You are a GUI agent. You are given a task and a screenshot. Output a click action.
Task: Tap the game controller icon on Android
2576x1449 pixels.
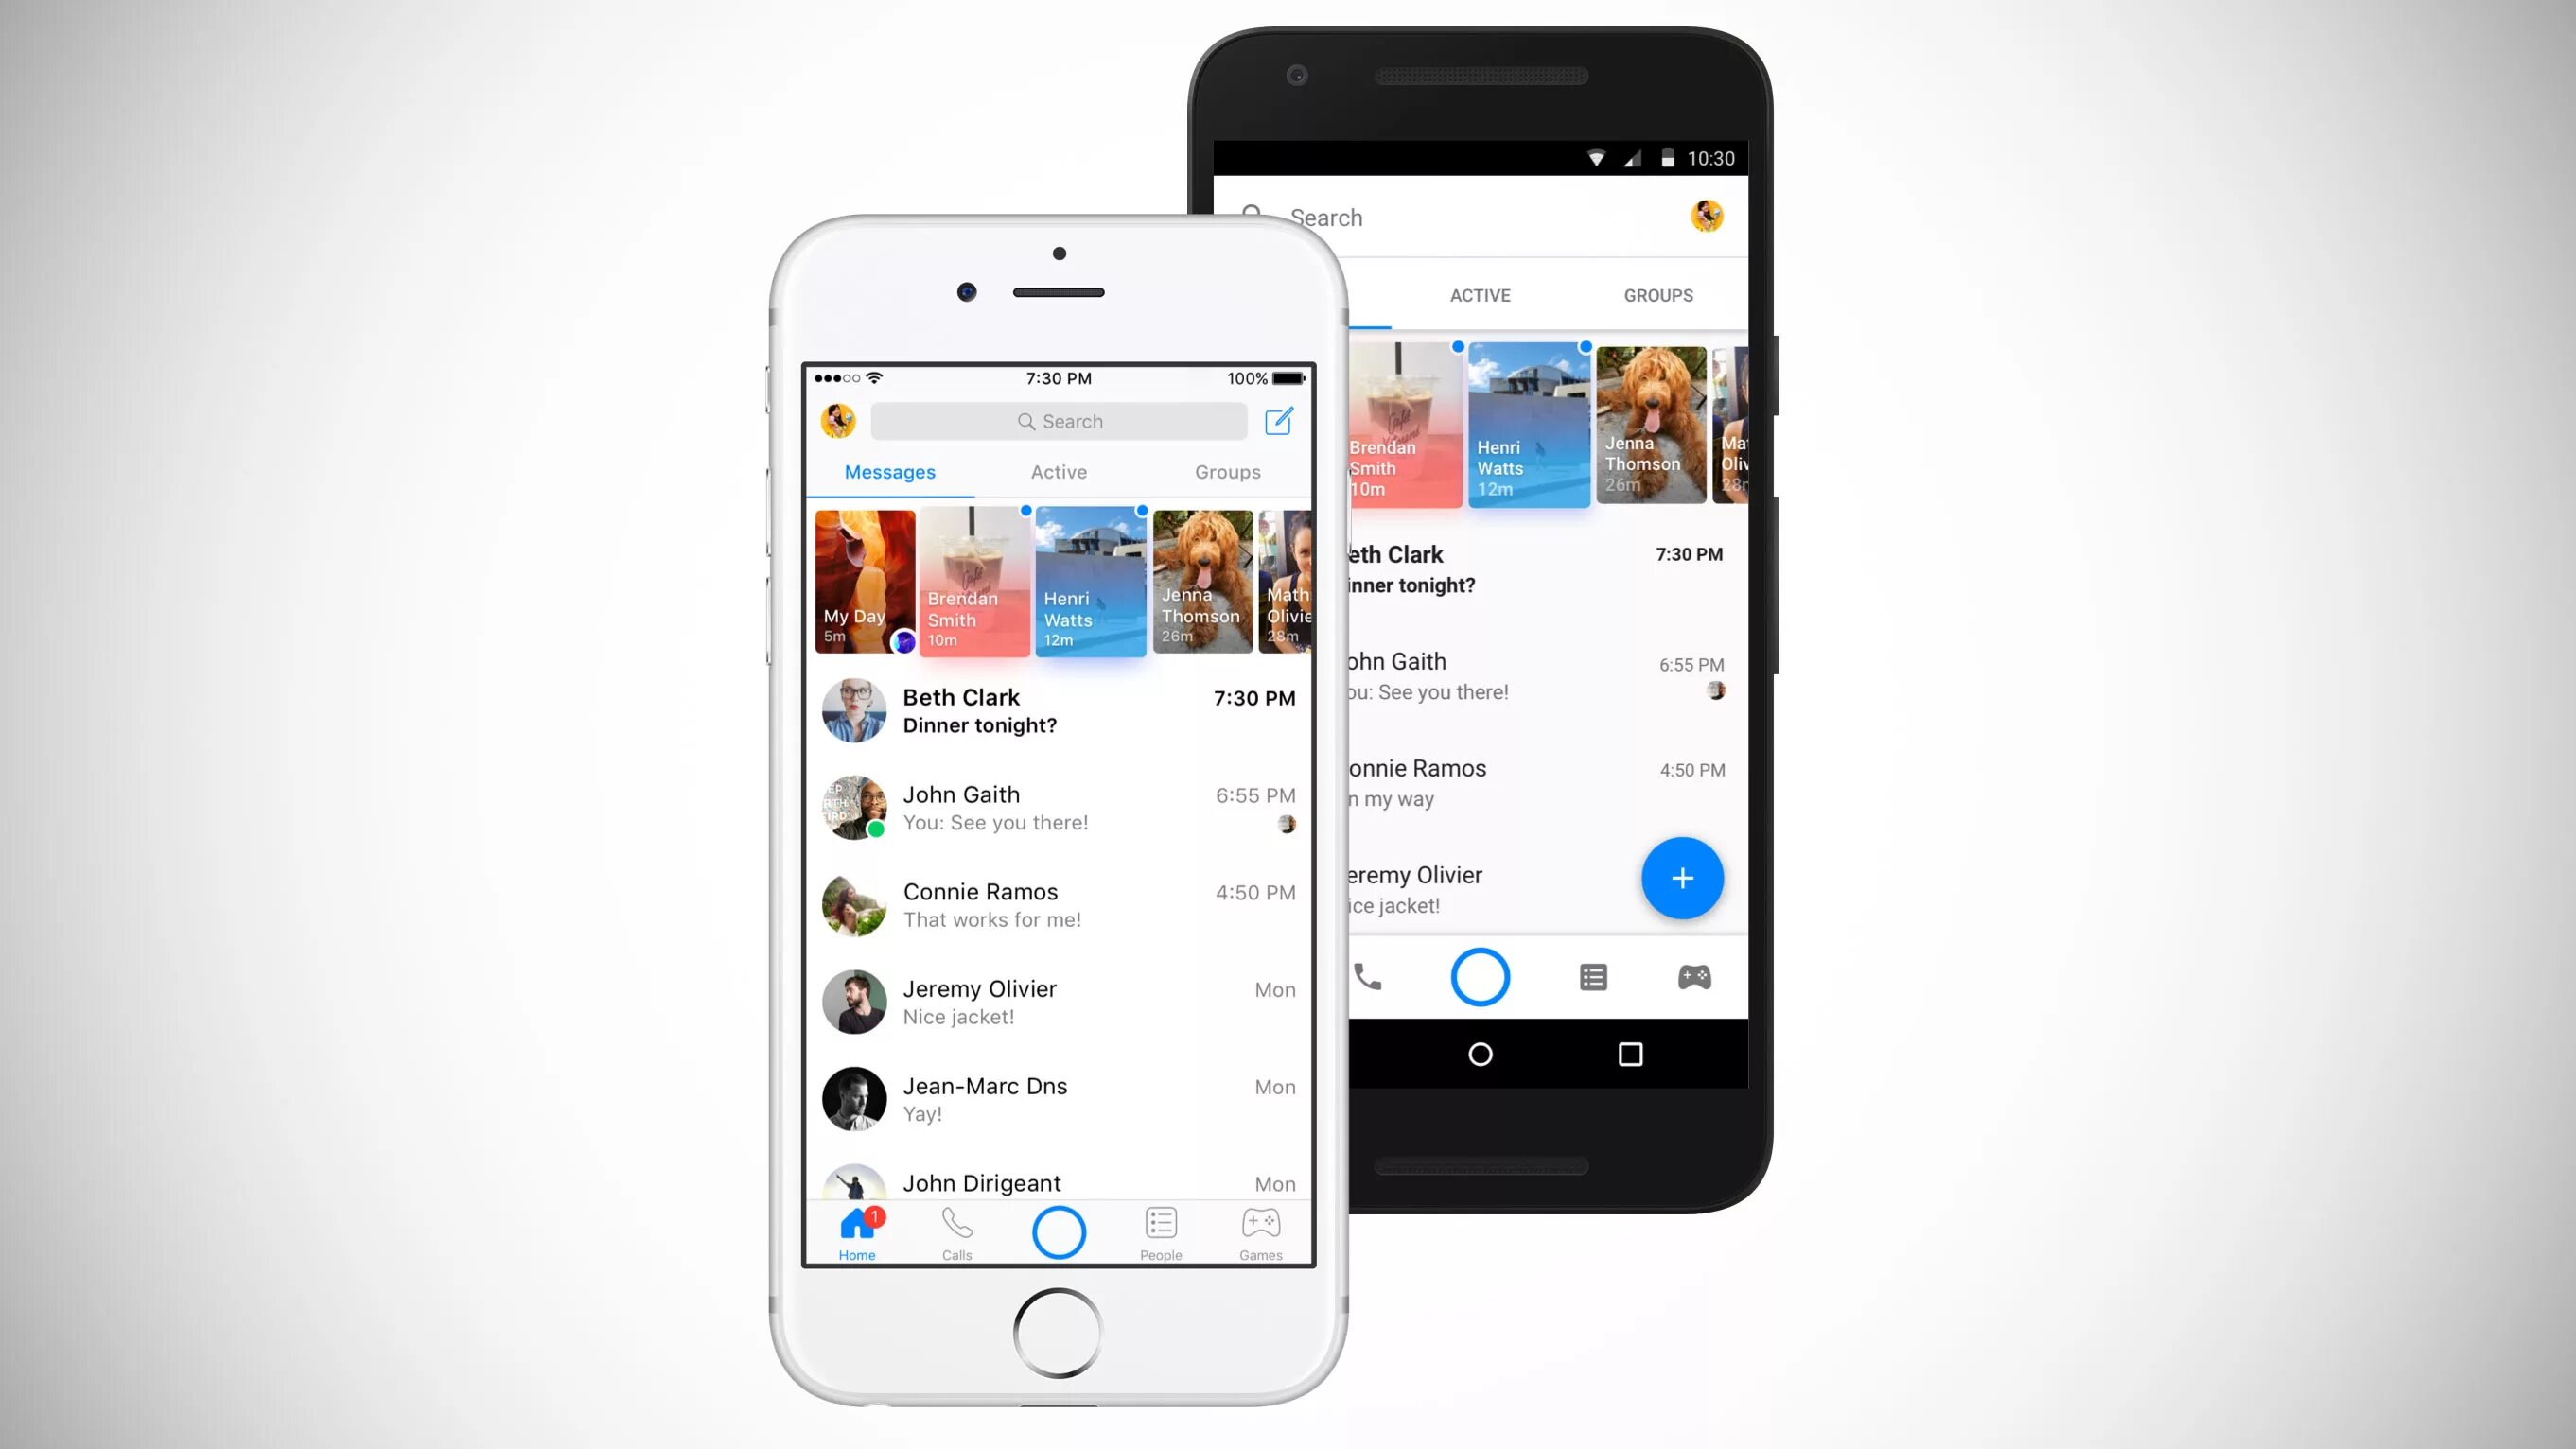coord(1695,977)
